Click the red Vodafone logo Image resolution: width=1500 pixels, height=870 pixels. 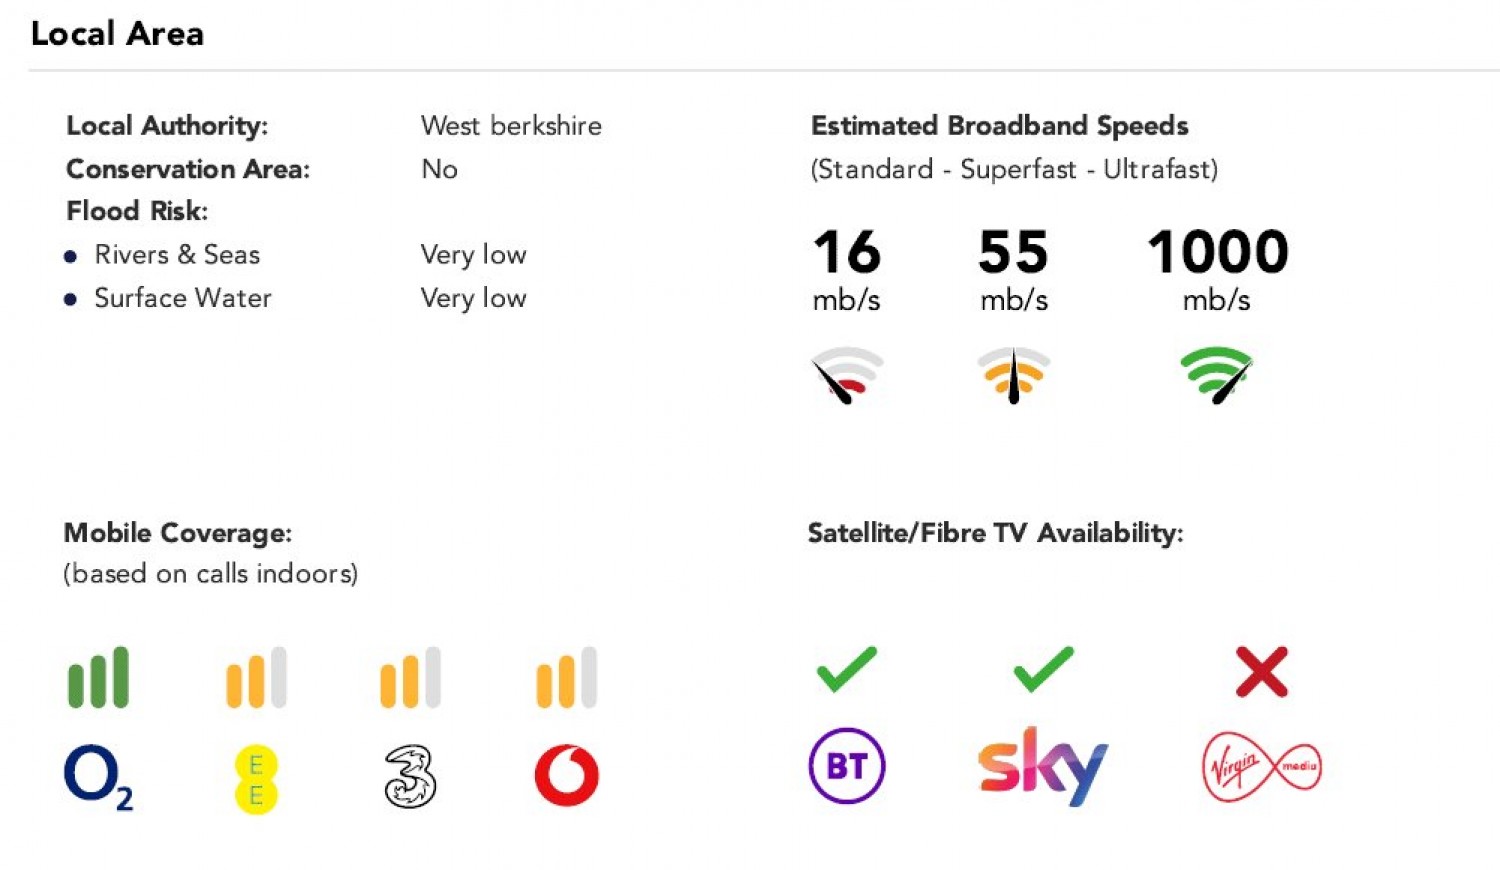pos(567,775)
